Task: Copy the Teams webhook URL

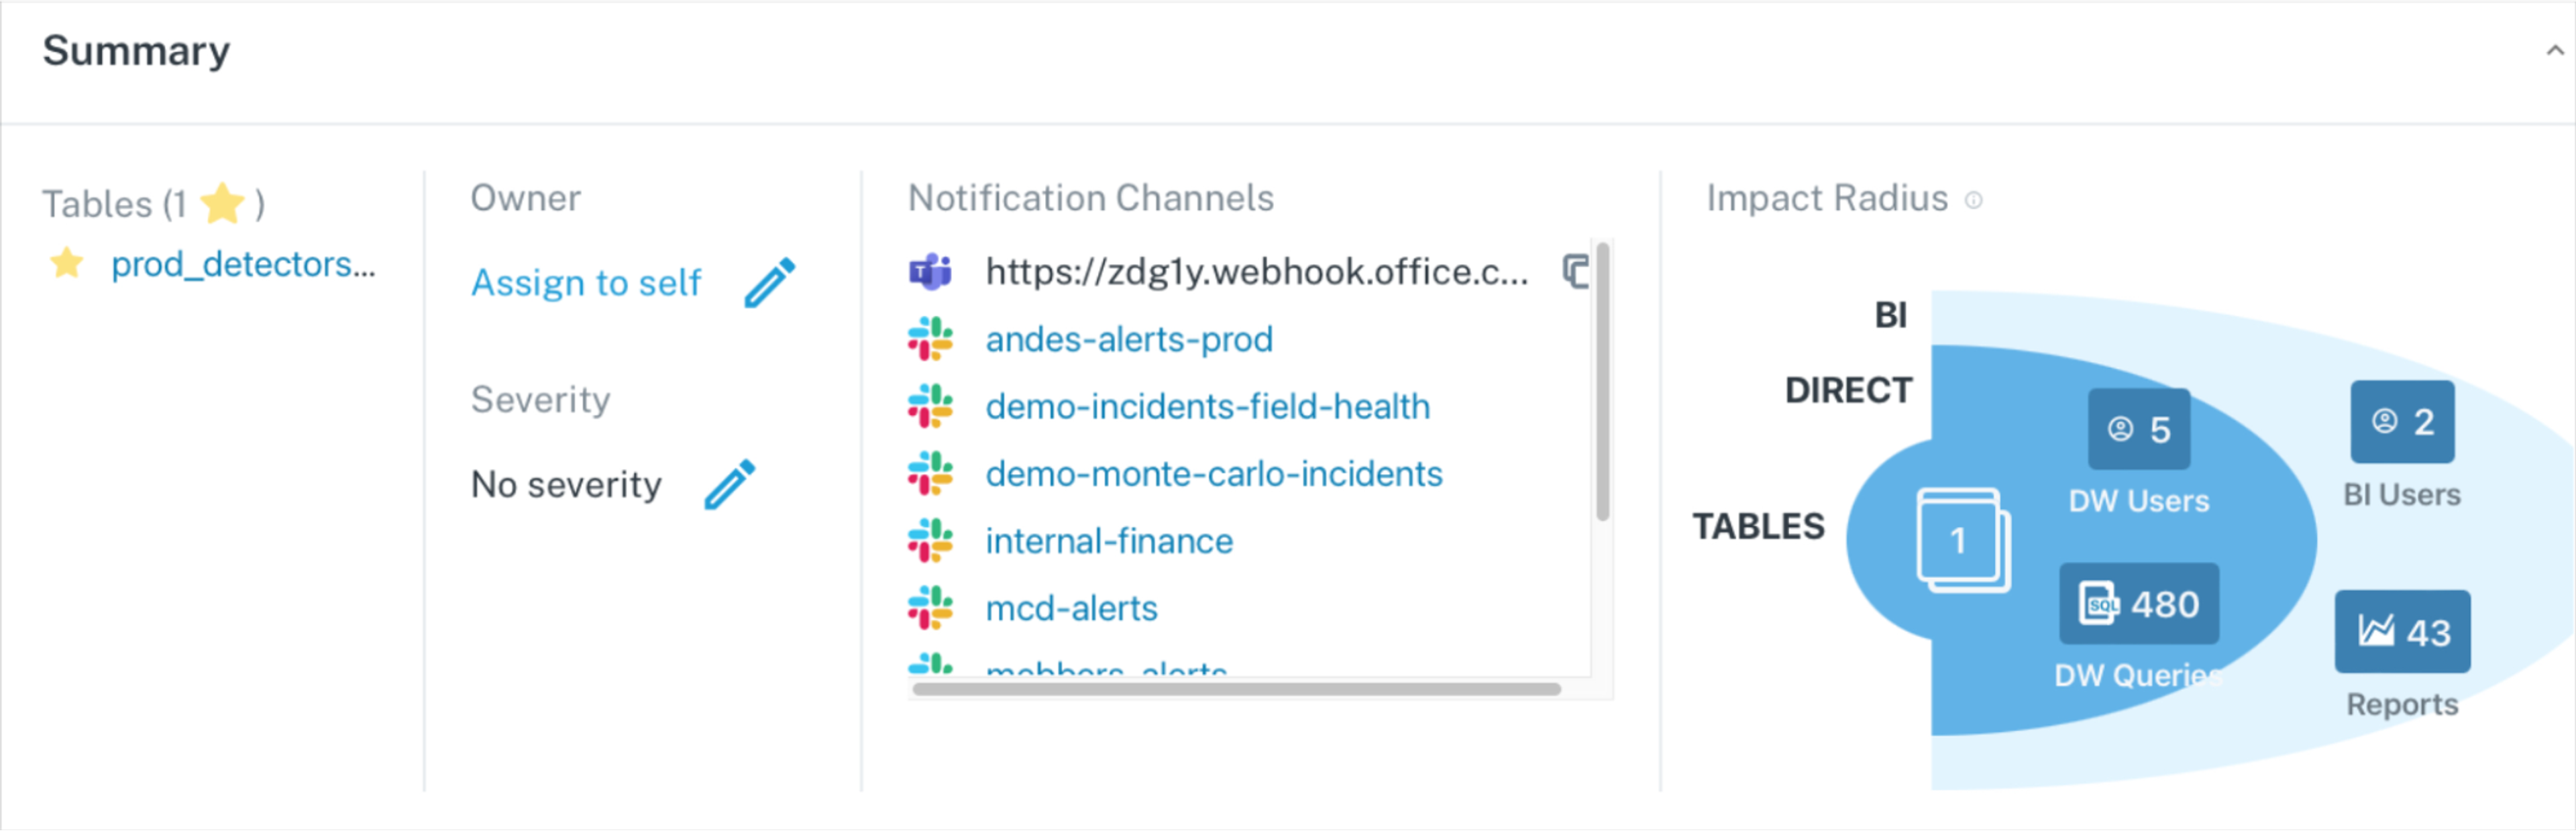Action: [1575, 271]
